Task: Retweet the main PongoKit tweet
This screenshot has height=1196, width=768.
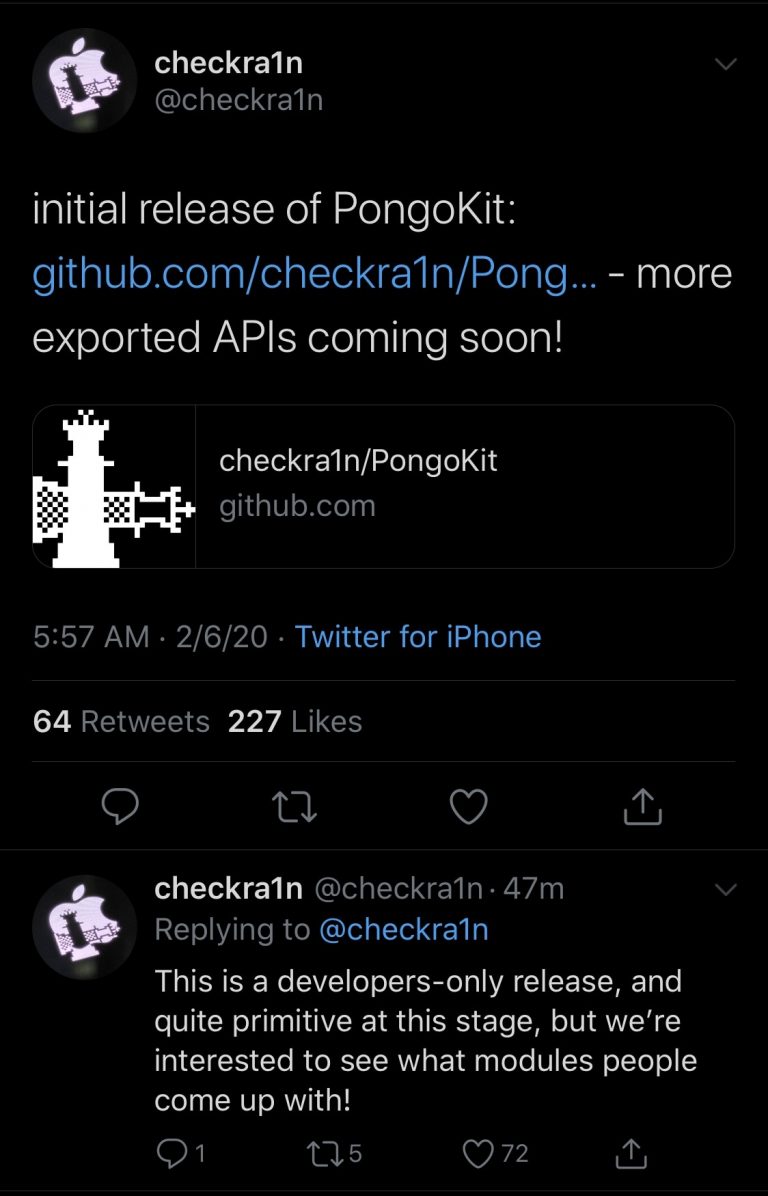Action: pyautogui.click(x=295, y=807)
